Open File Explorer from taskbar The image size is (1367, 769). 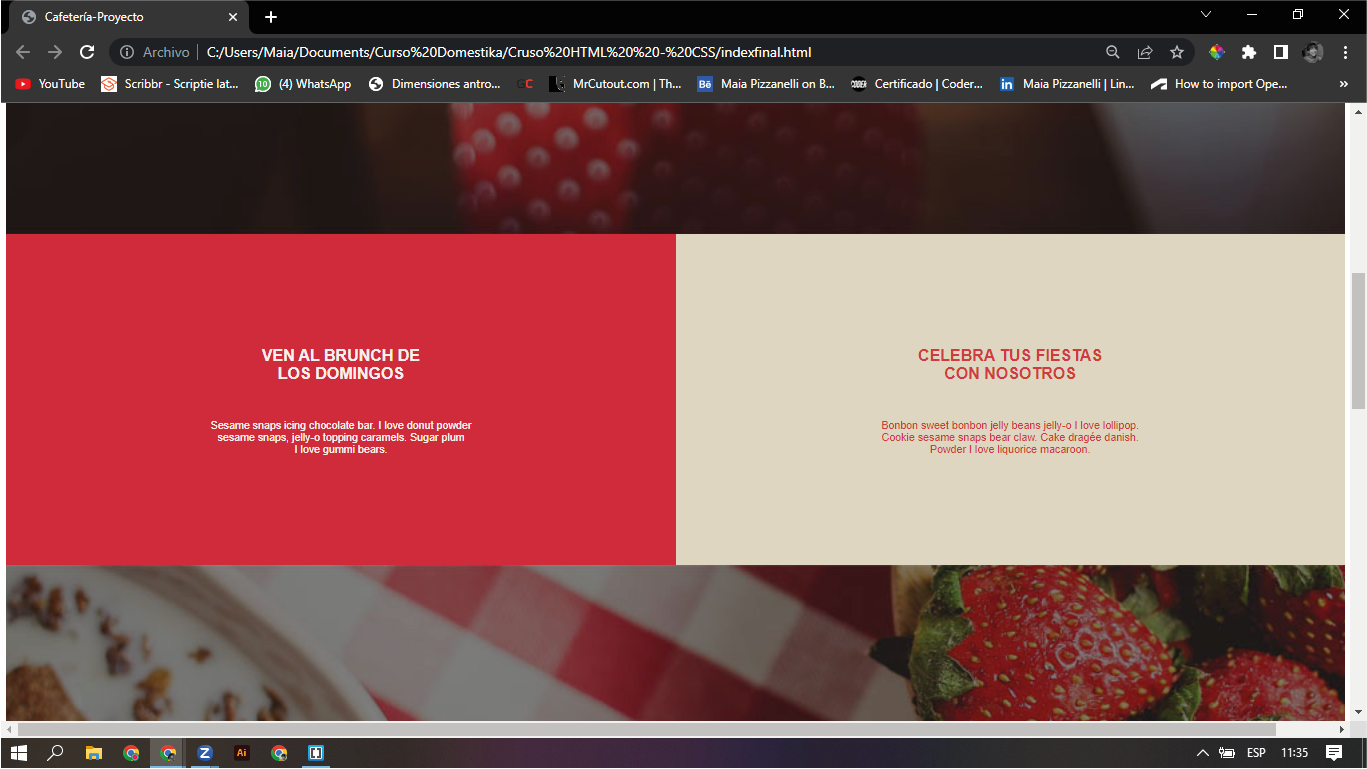(94, 753)
